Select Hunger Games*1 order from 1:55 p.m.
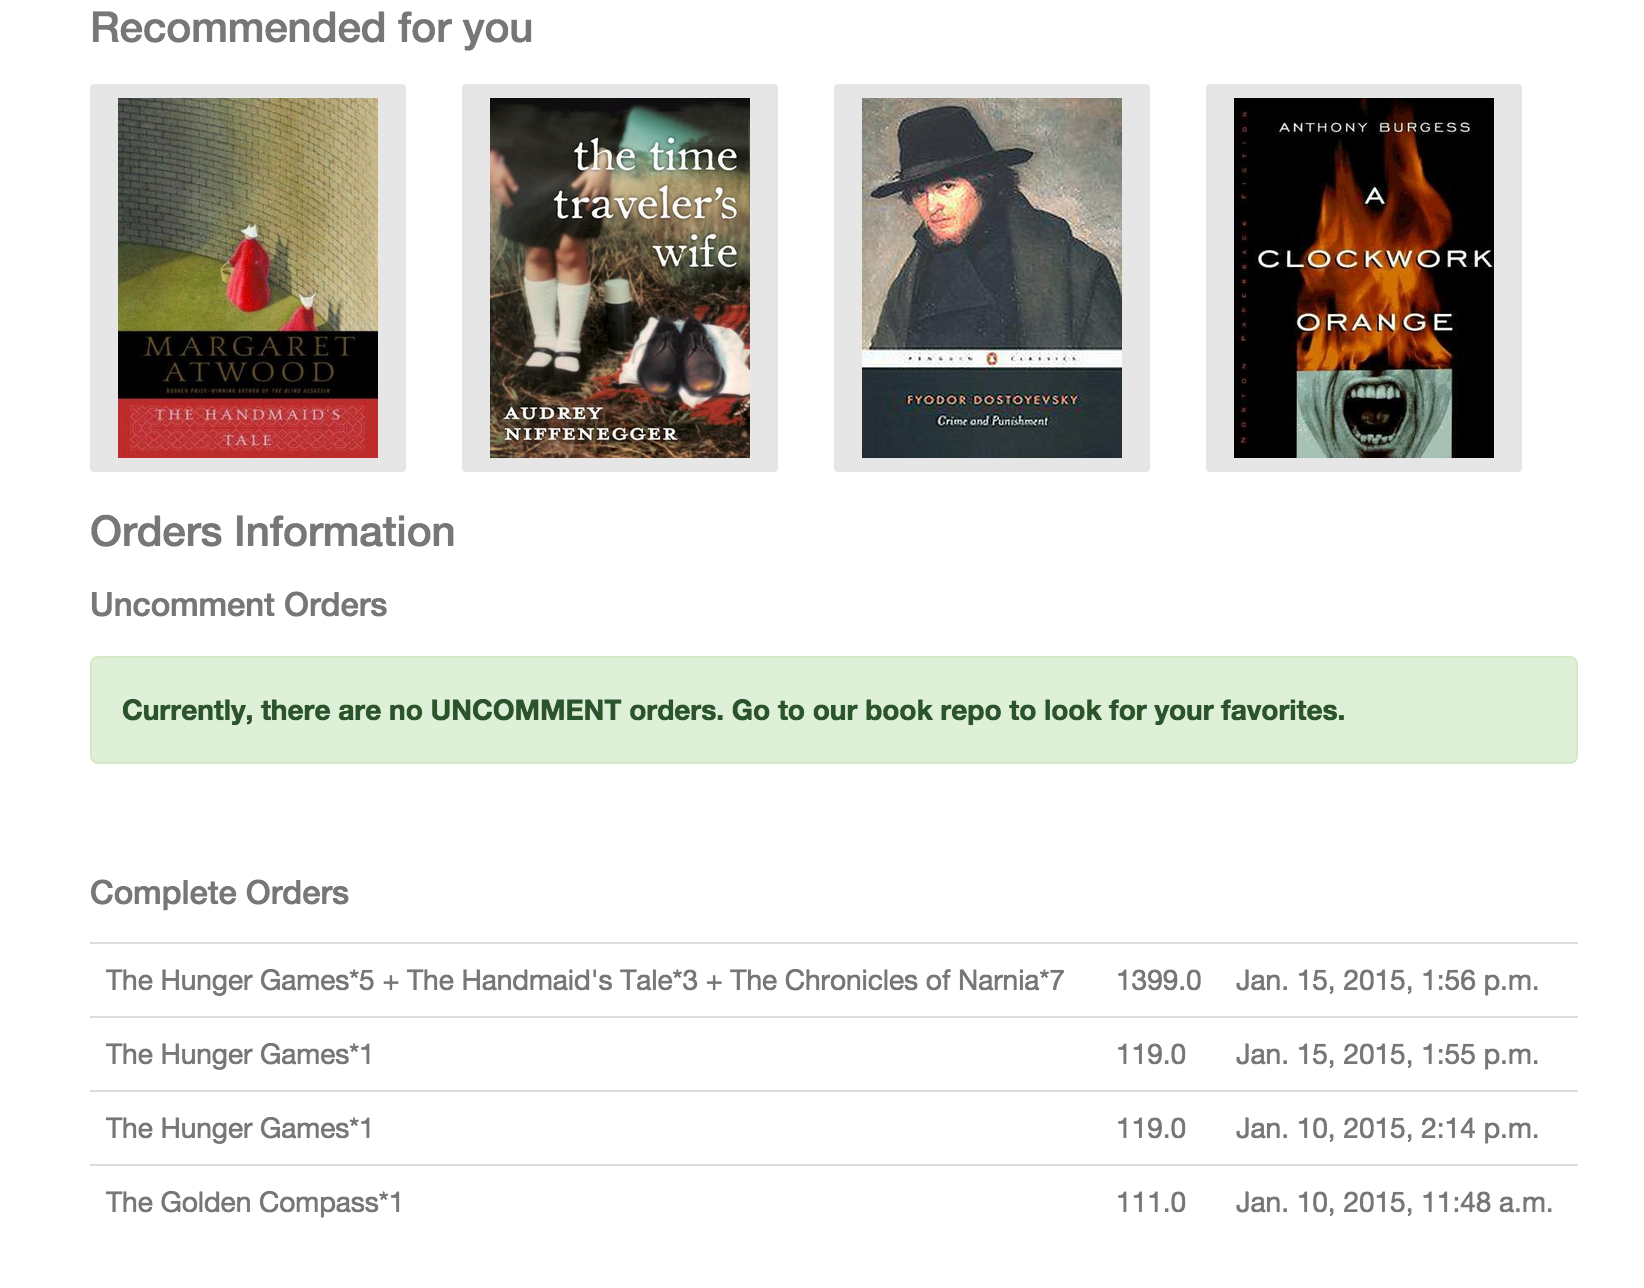Image resolution: width=1644 pixels, height=1288 pixels. click(x=239, y=1054)
